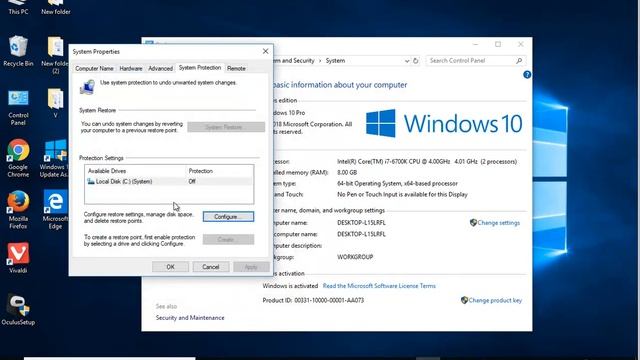
Task: Open Security and Maintenance link
Action: (x=190, y=318)
